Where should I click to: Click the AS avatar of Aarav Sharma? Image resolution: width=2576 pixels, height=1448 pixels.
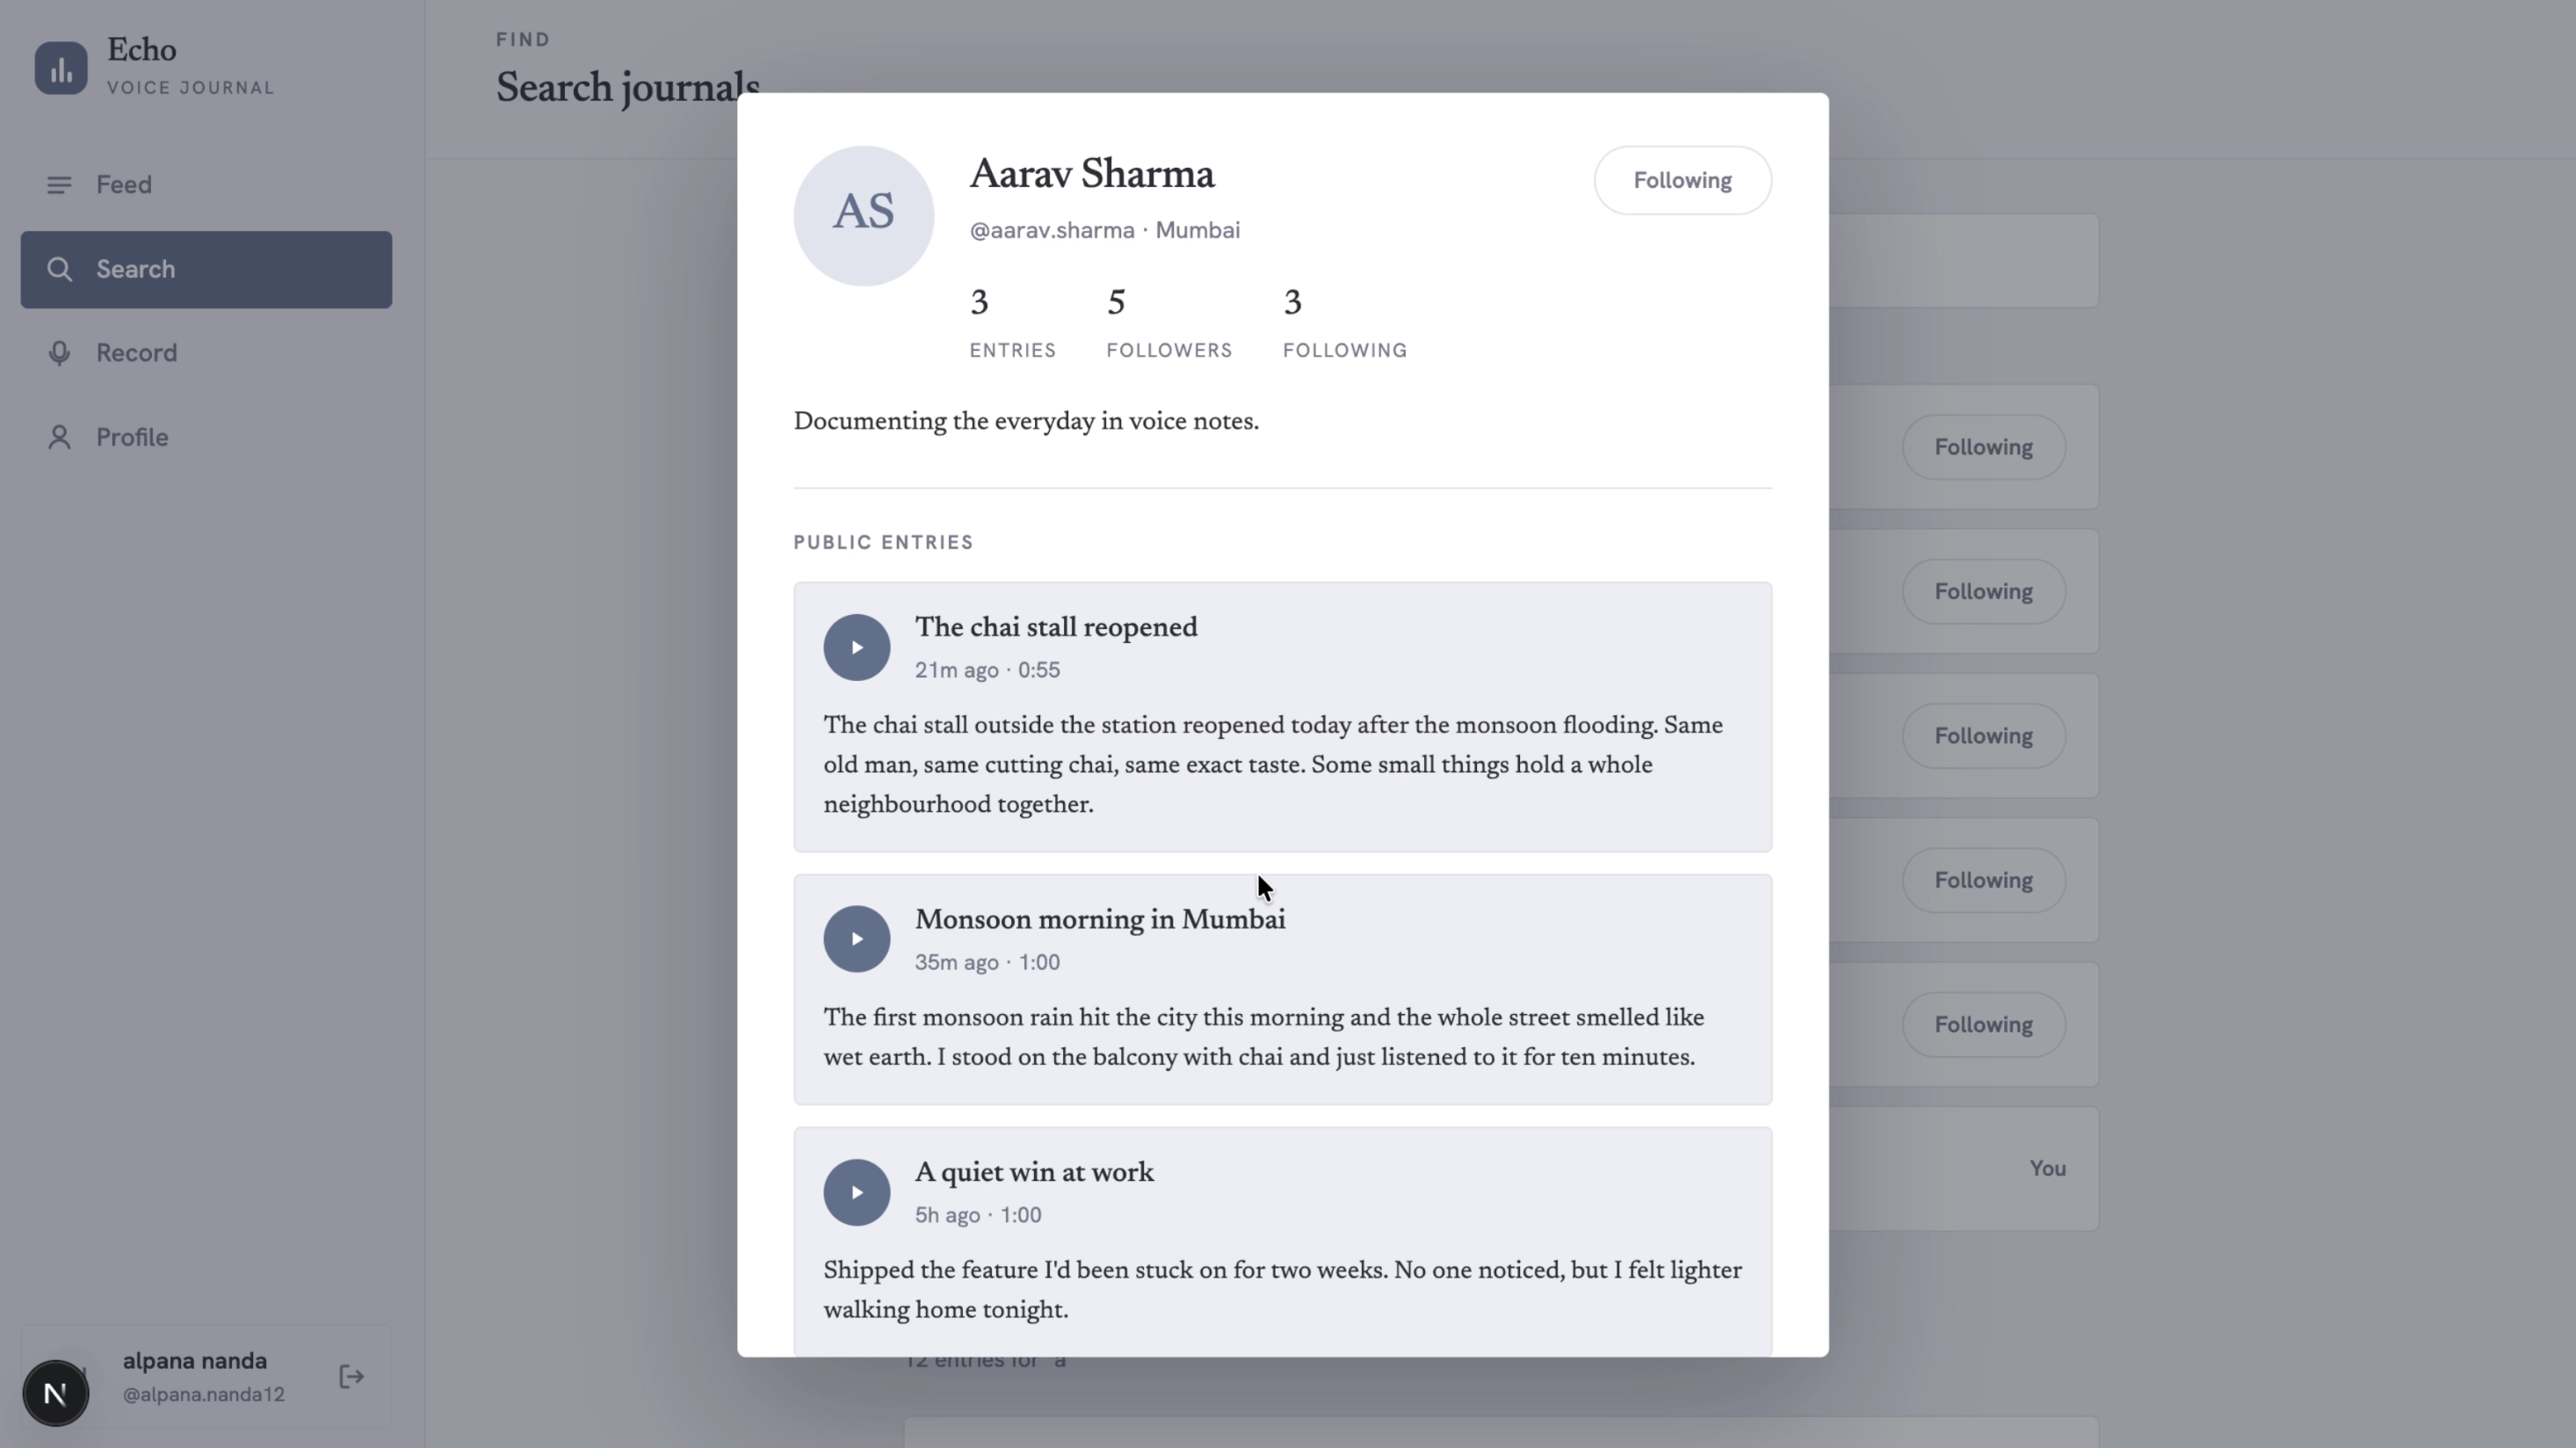(864, 216)
